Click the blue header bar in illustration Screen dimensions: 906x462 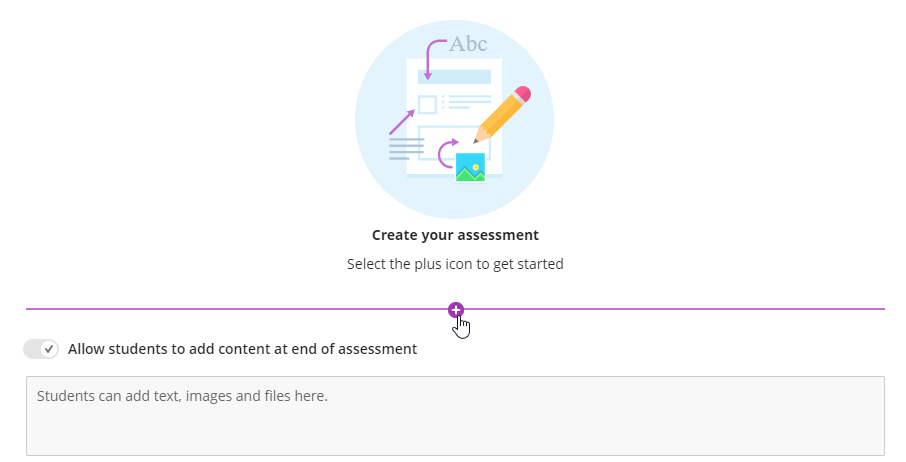(x=454, y=77)
